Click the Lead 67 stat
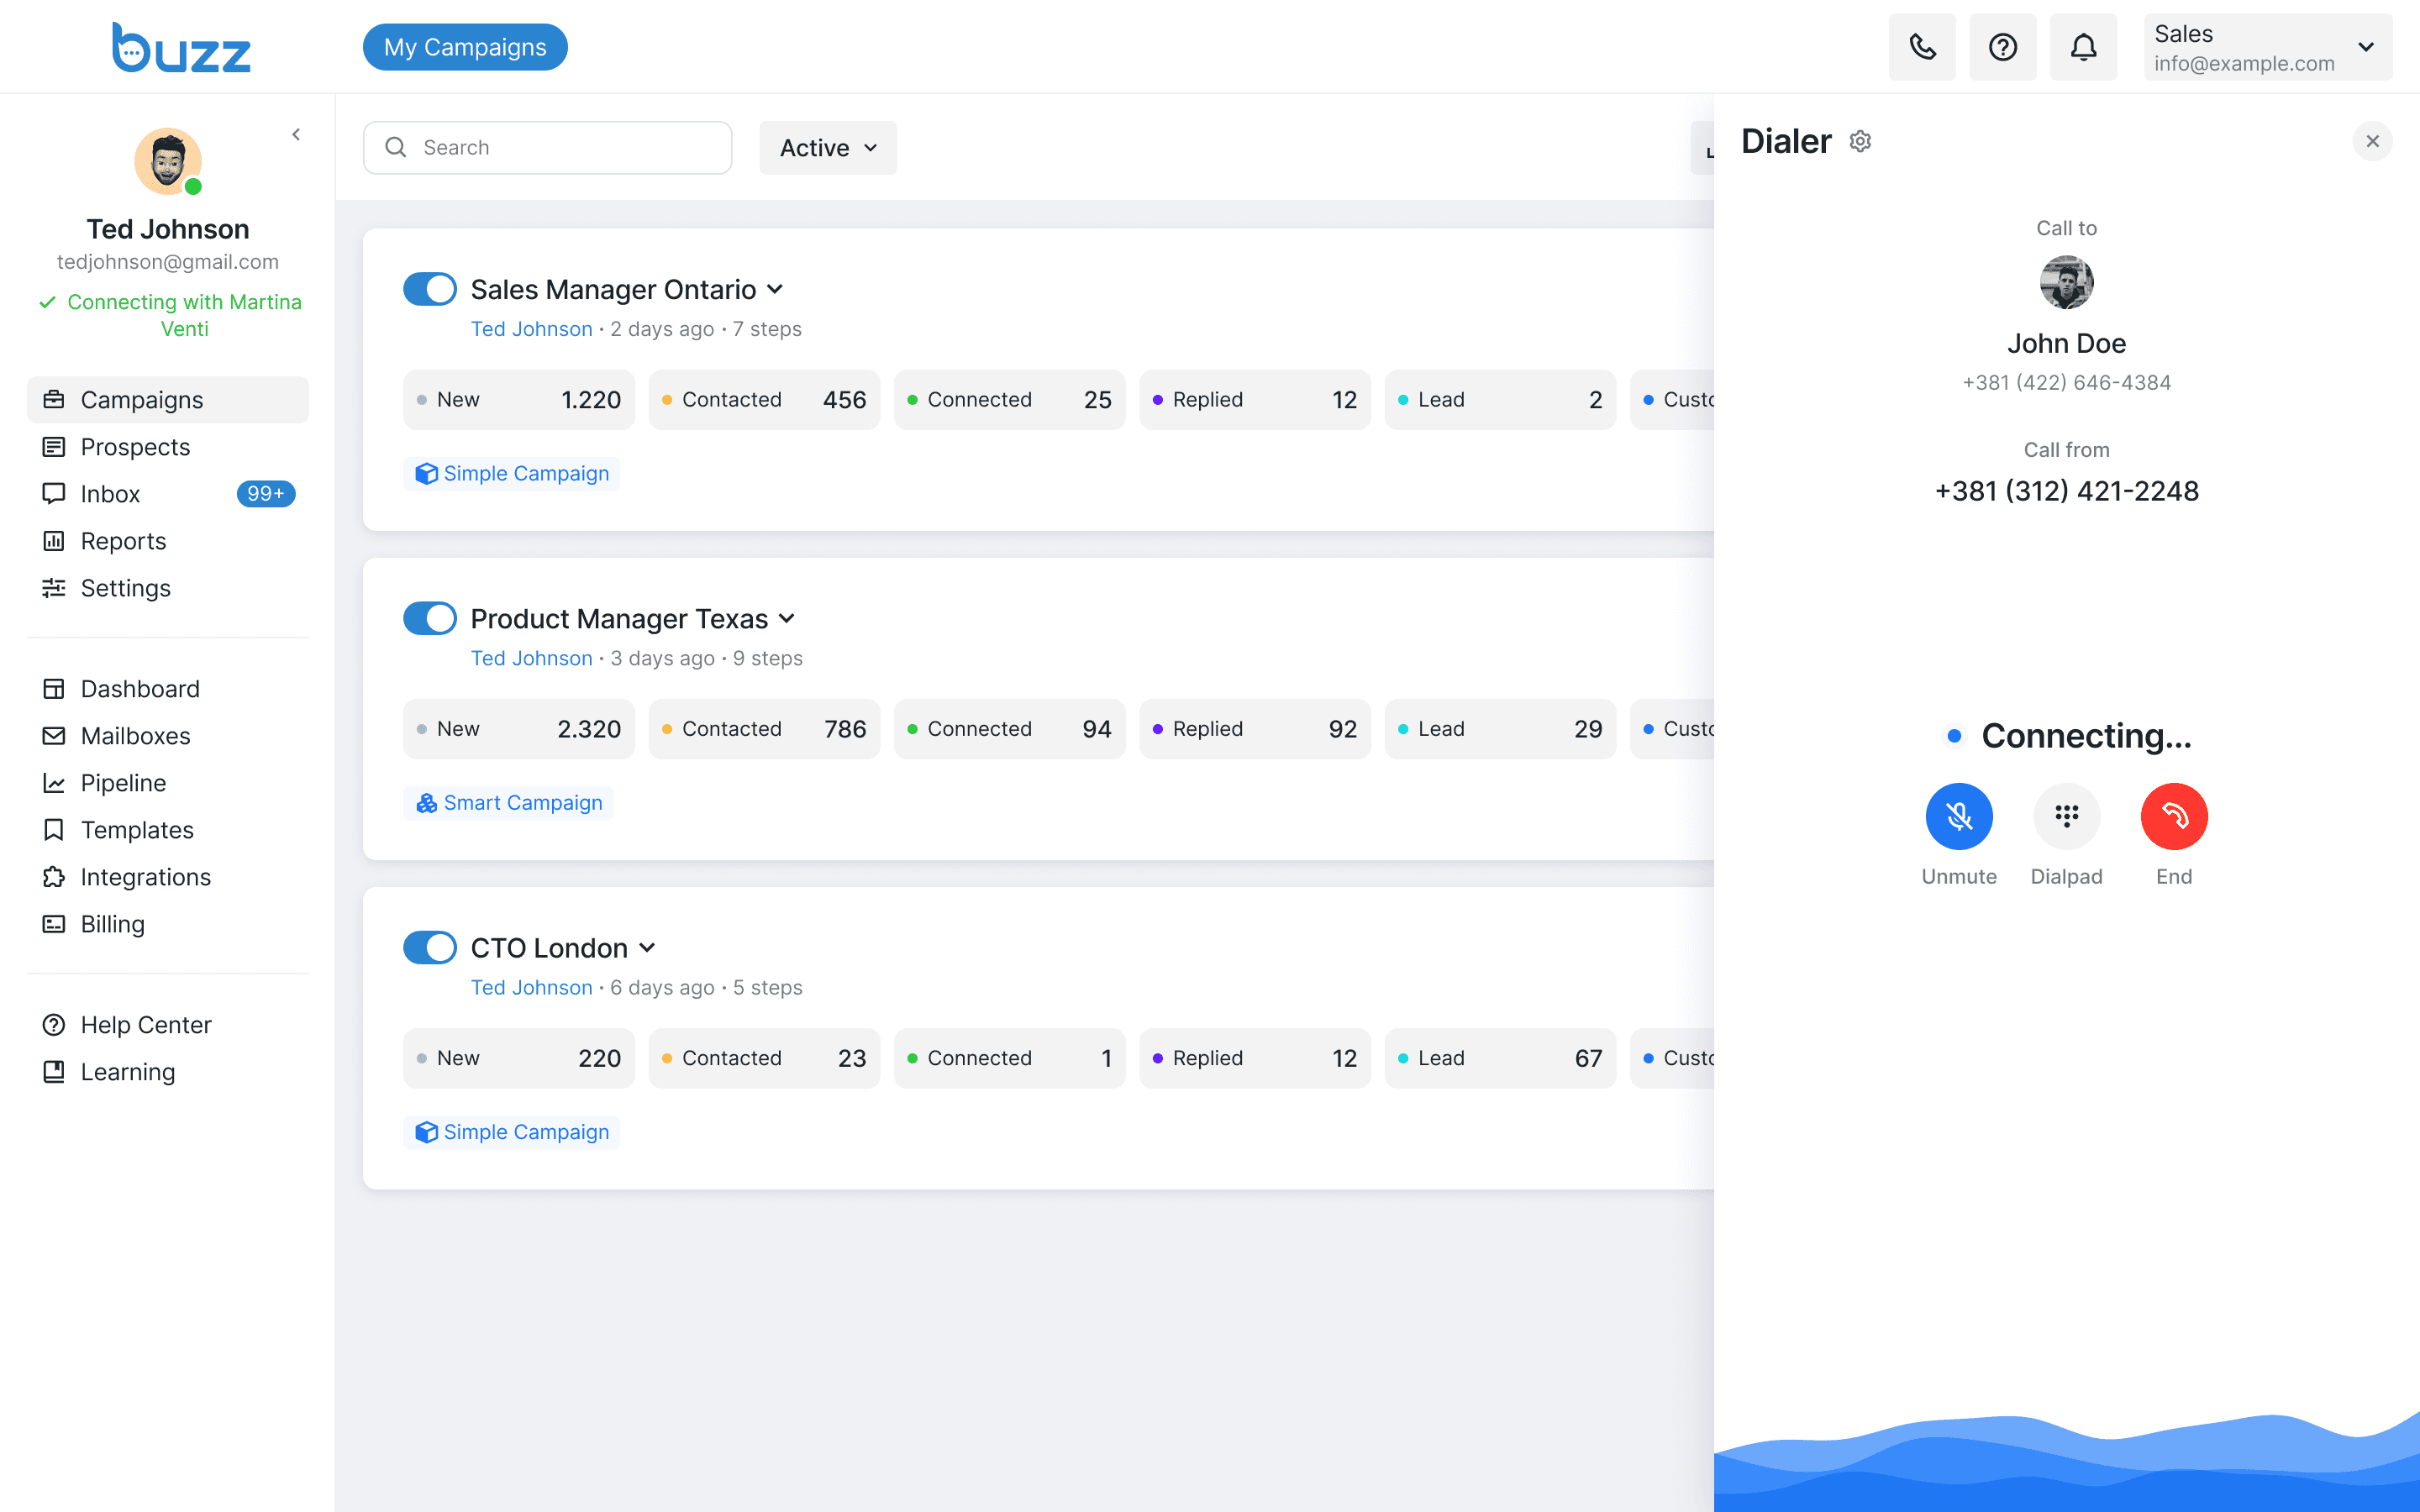2420x1512 pixels. pos(1500,1058)
